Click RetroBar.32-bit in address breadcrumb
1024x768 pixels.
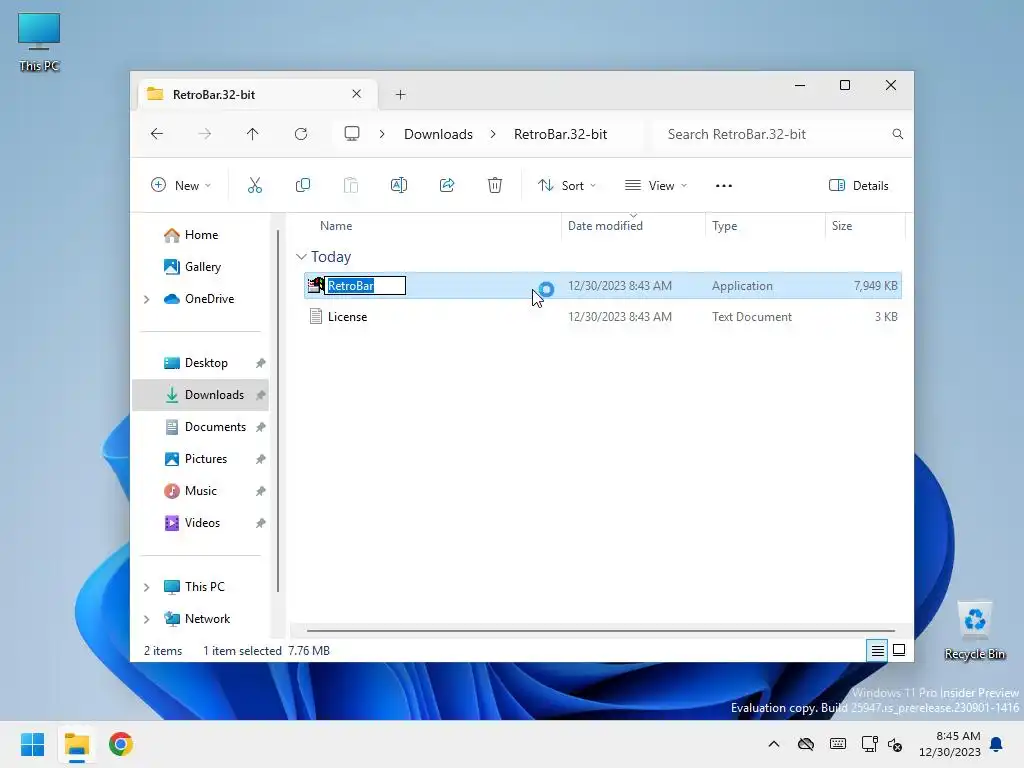(x=560, y=134)
